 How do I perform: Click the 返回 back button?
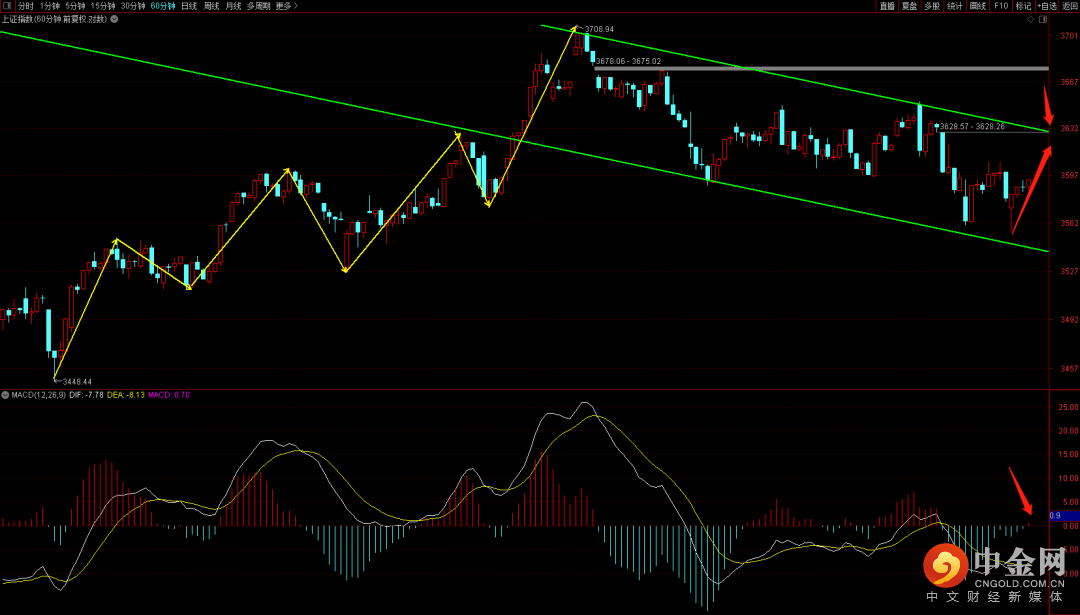[1070, 6]
